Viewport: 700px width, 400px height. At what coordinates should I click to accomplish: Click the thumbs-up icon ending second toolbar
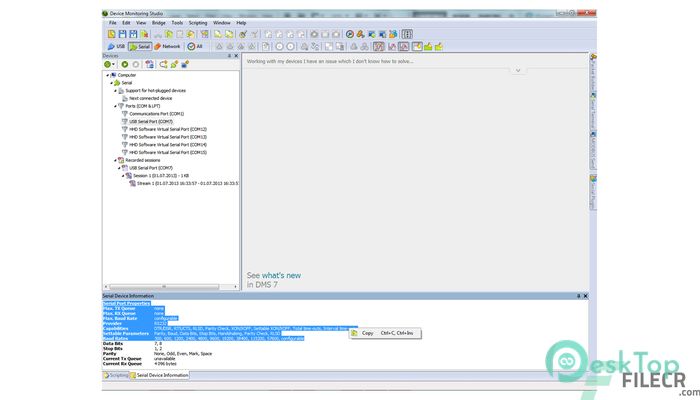(x=439, y=46)
